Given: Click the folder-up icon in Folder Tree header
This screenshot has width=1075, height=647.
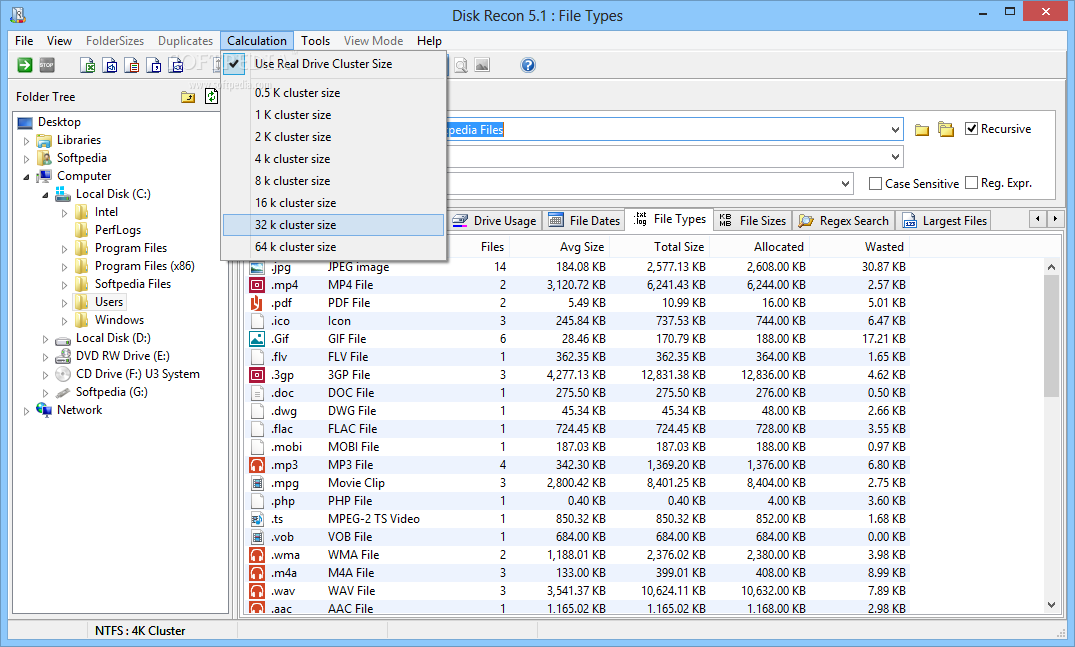Looking at the screenshot, I should [188, 97].
